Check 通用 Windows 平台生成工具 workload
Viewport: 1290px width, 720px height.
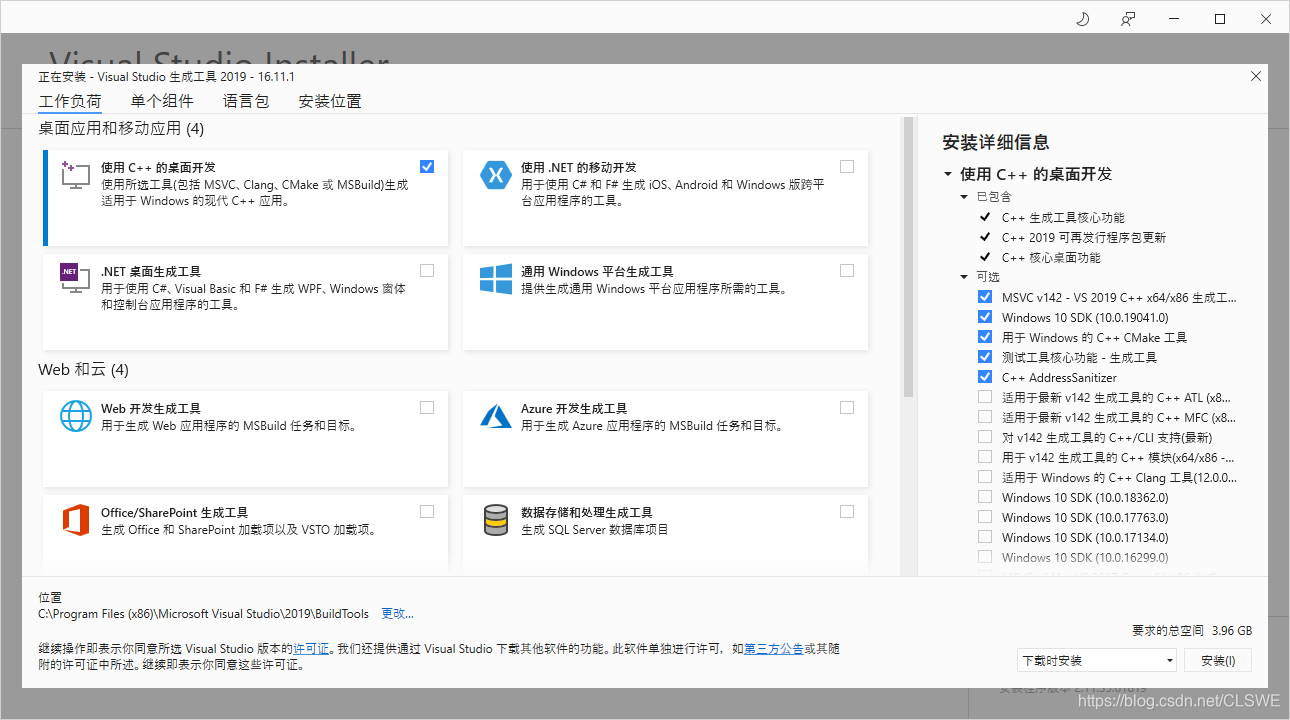tap(847, 270)
